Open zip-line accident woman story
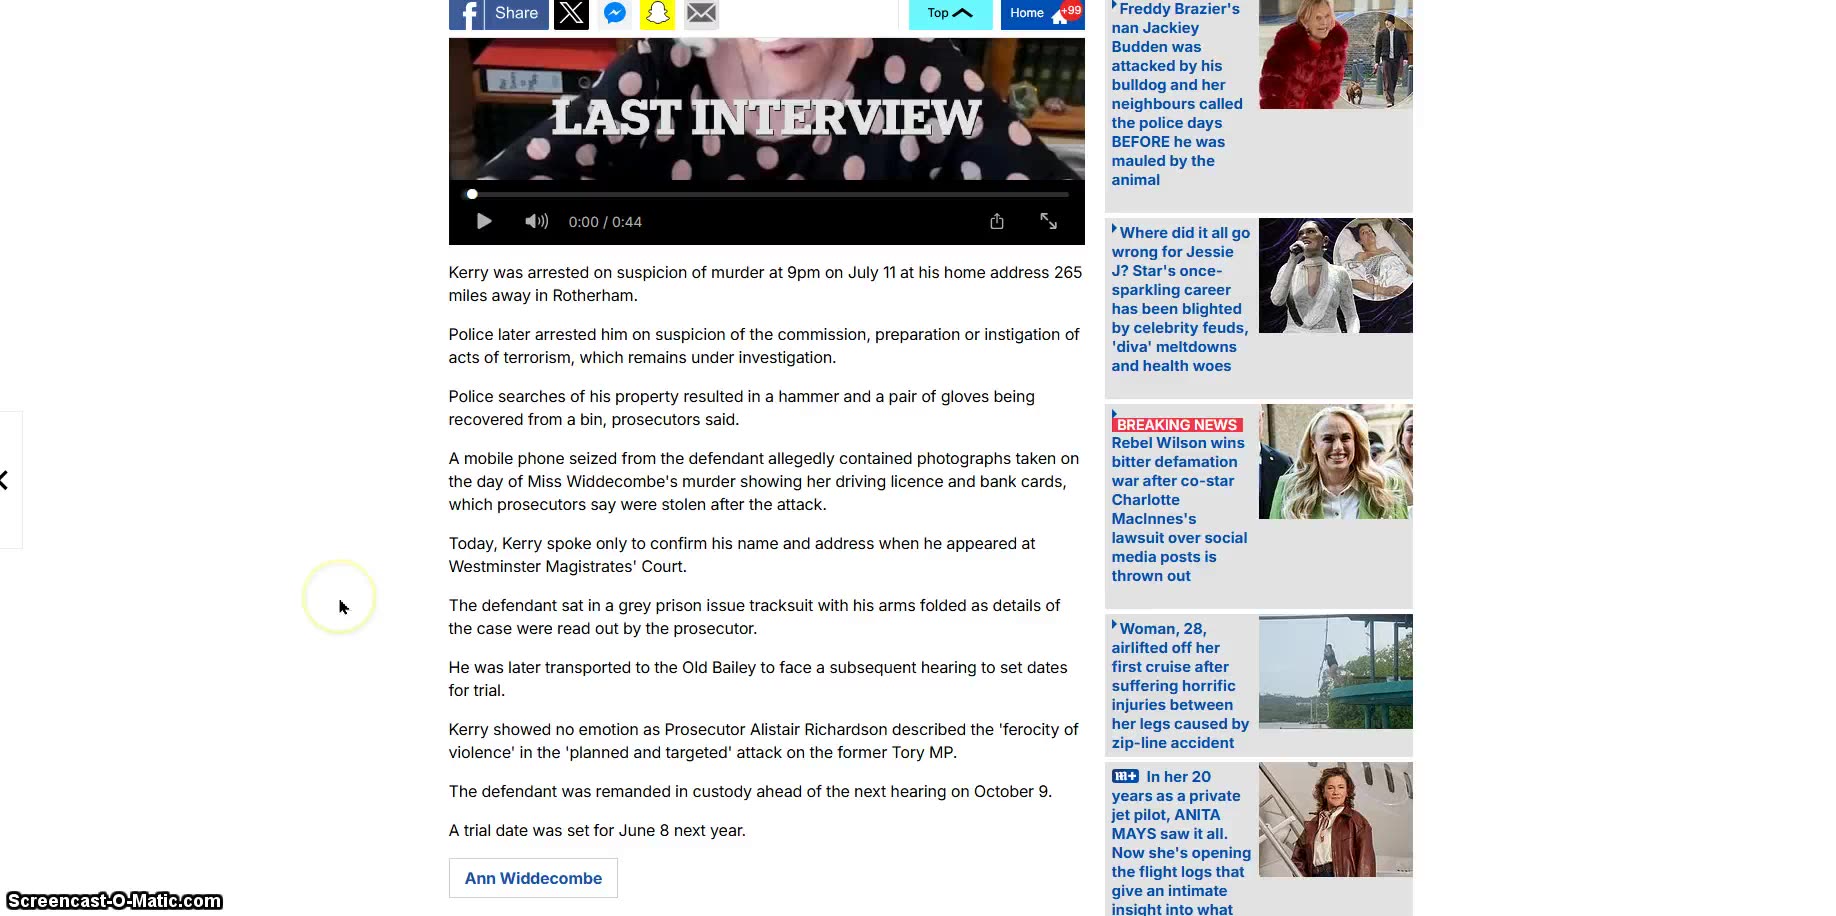This screenshot has height=916, width=1836. coord(1180,685)
